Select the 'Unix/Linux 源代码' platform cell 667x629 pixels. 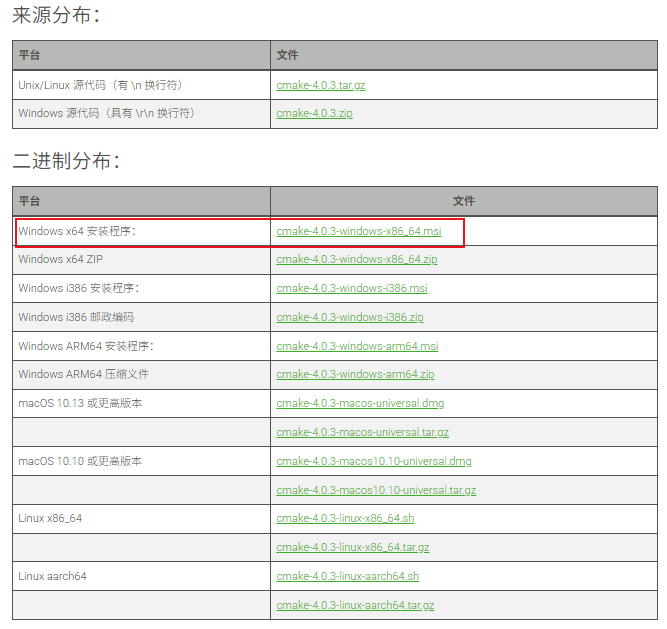[x=142, y=85]
